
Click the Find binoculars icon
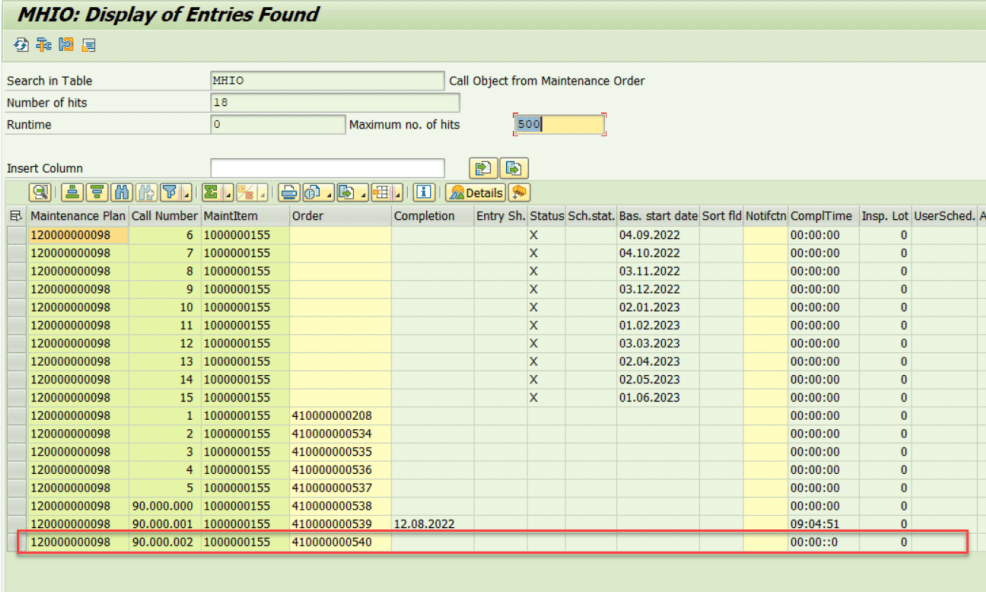pos(122,192)
